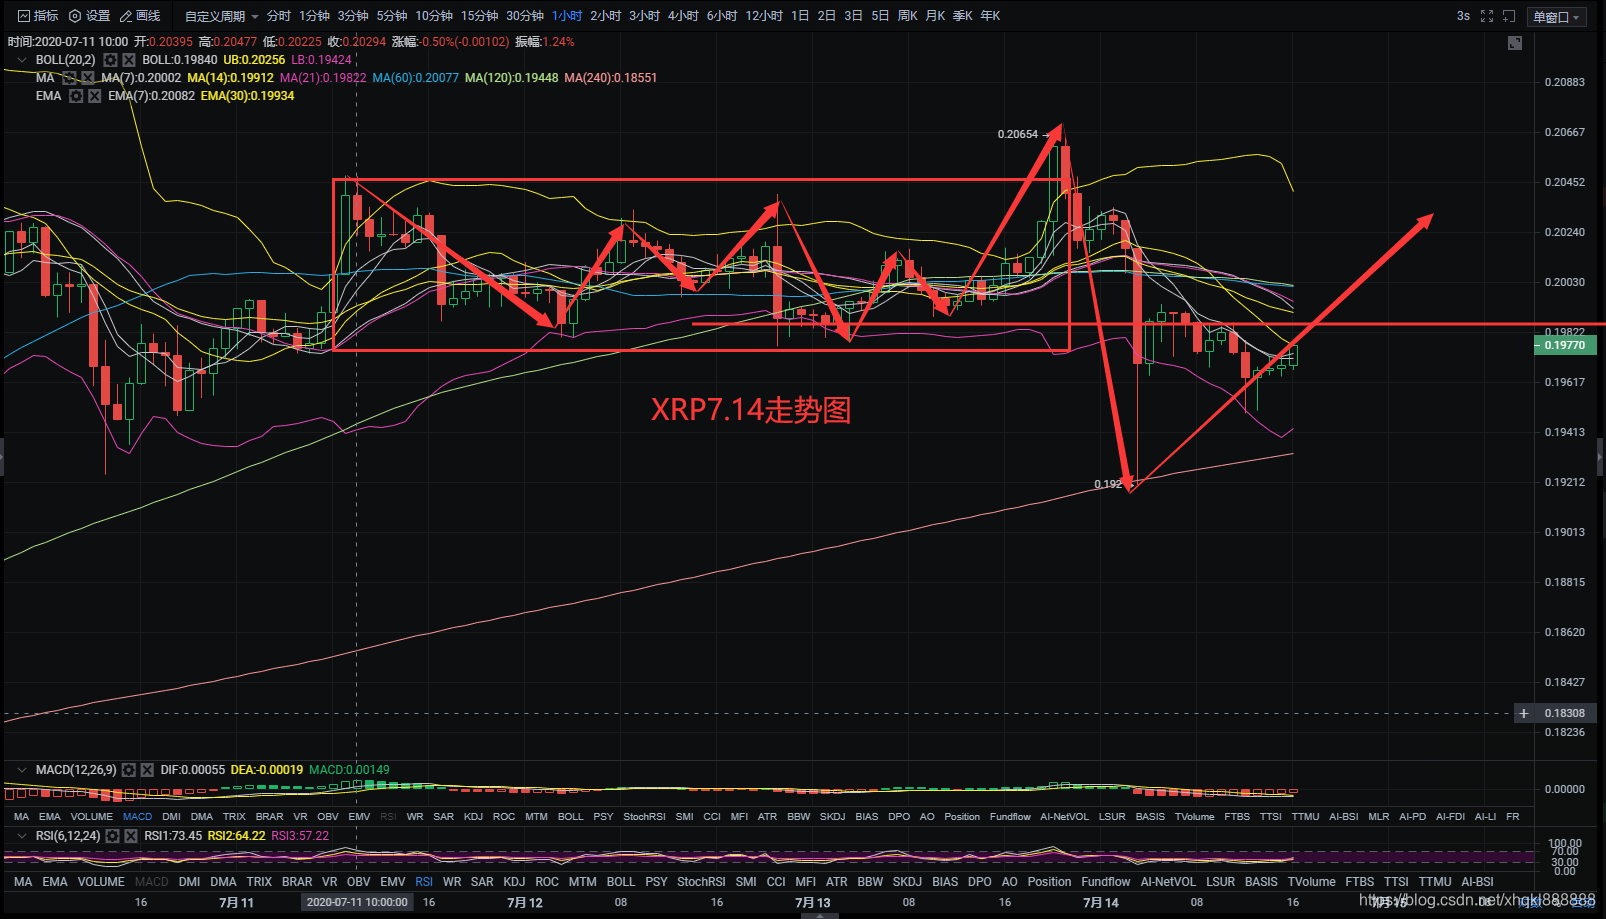
Task: Open the 设置 settings panel
Action: (x=90, y=16)
